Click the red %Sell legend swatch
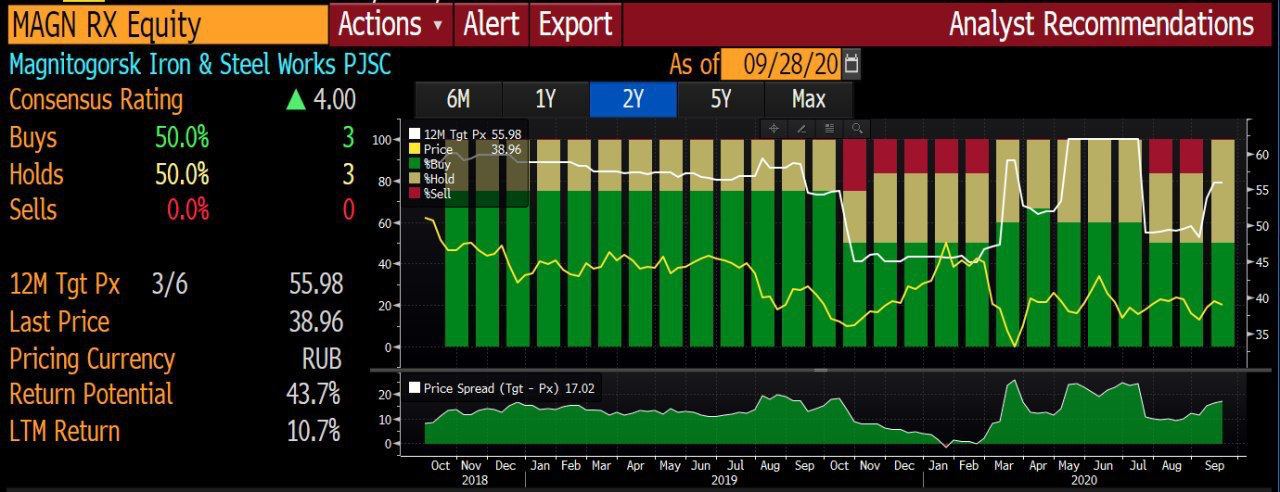Image resolution: width=1280 pixels, height=492 pixels. pos(415,193)
